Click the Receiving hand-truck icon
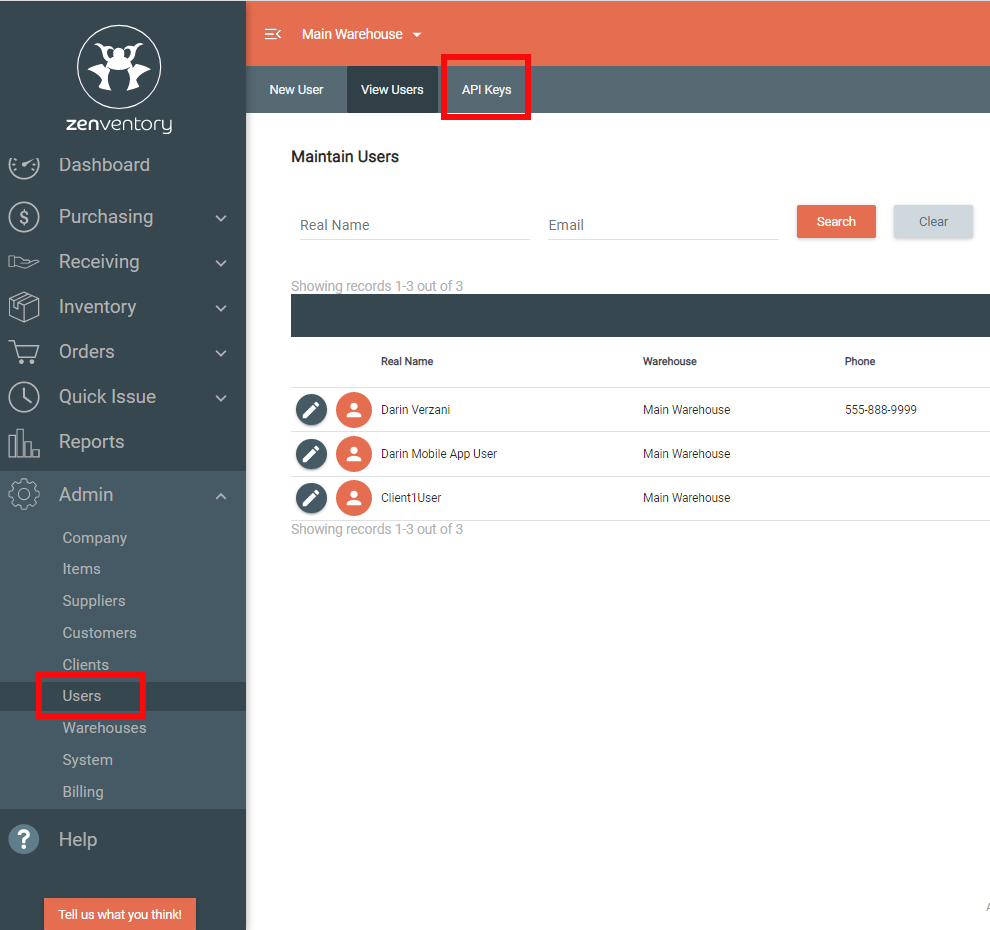Screen dimensions: 990x930 [x=23, y=261]
